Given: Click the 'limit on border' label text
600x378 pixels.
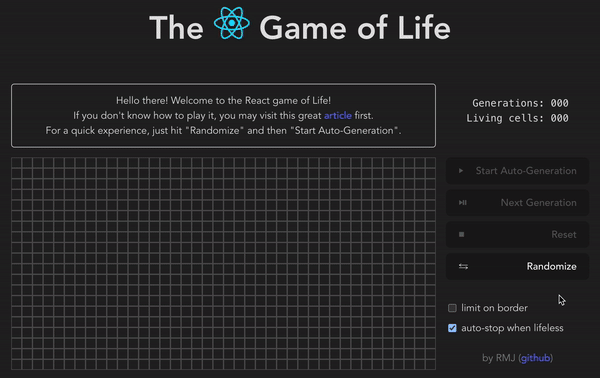Looking at the screenshot, I should pyautogui.click(x=494, y=308).
